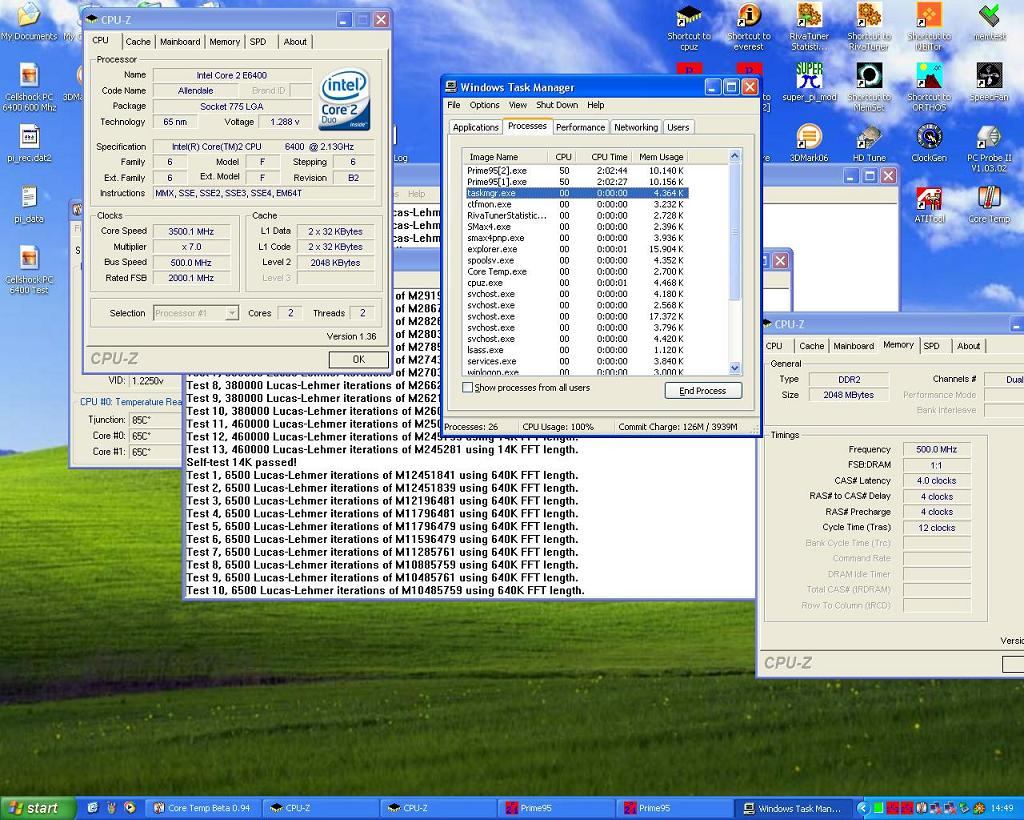Click Windows Task Manager taskbar button
This screenshot has height=820, width=1024.
(x=793, y=808)
